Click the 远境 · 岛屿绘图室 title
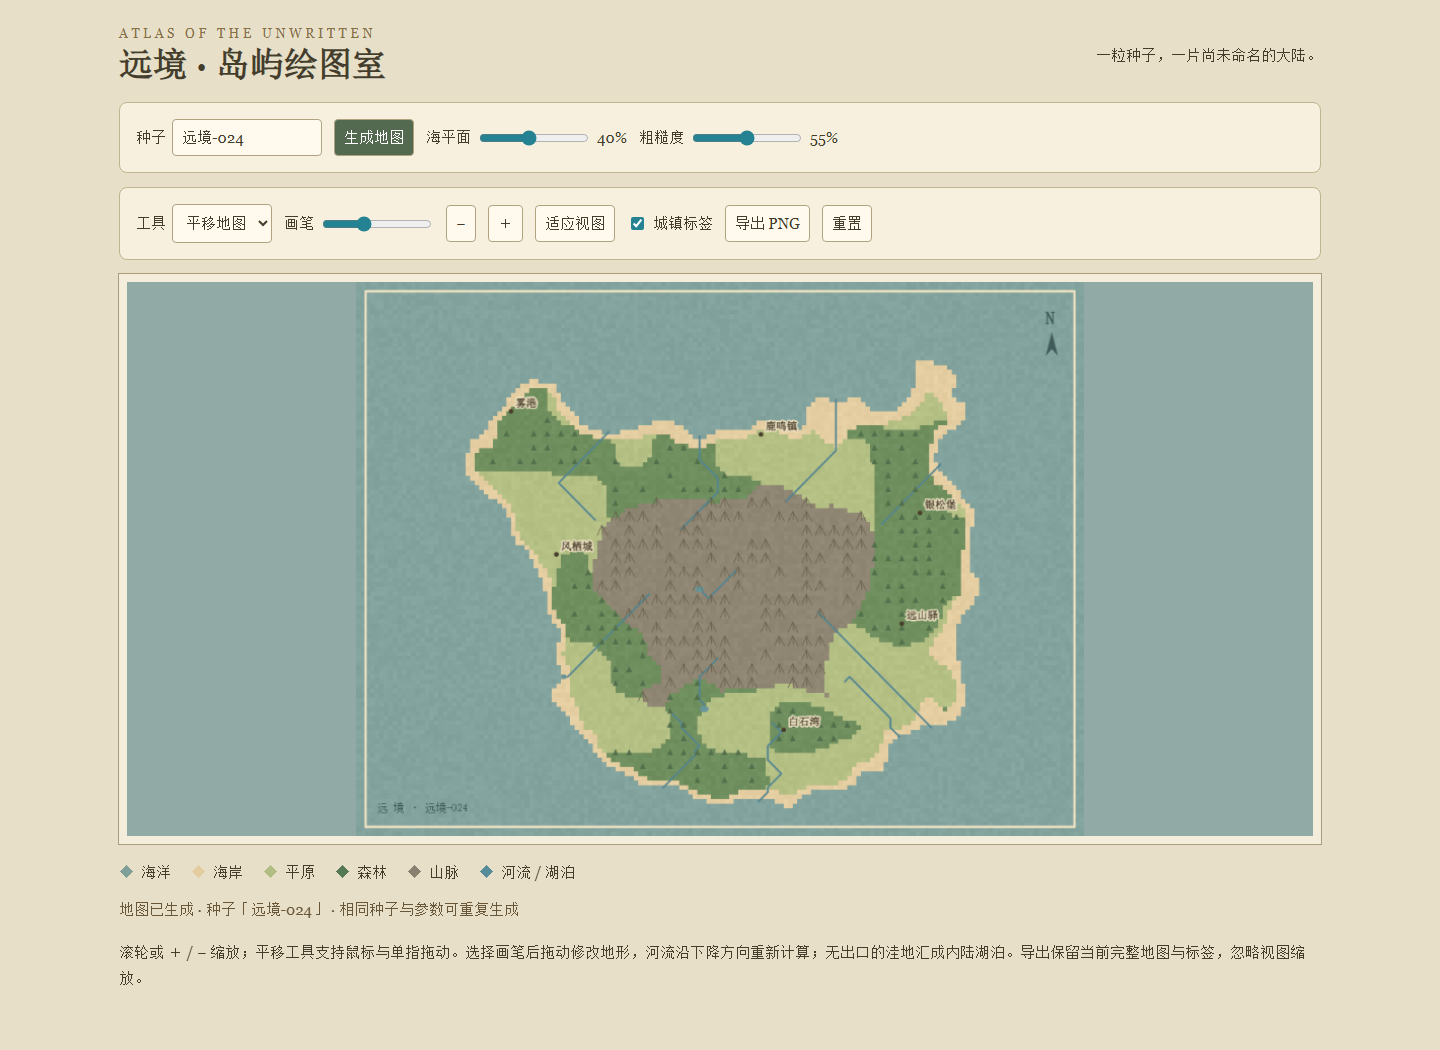1440x1050 pixels. [252, 64]
